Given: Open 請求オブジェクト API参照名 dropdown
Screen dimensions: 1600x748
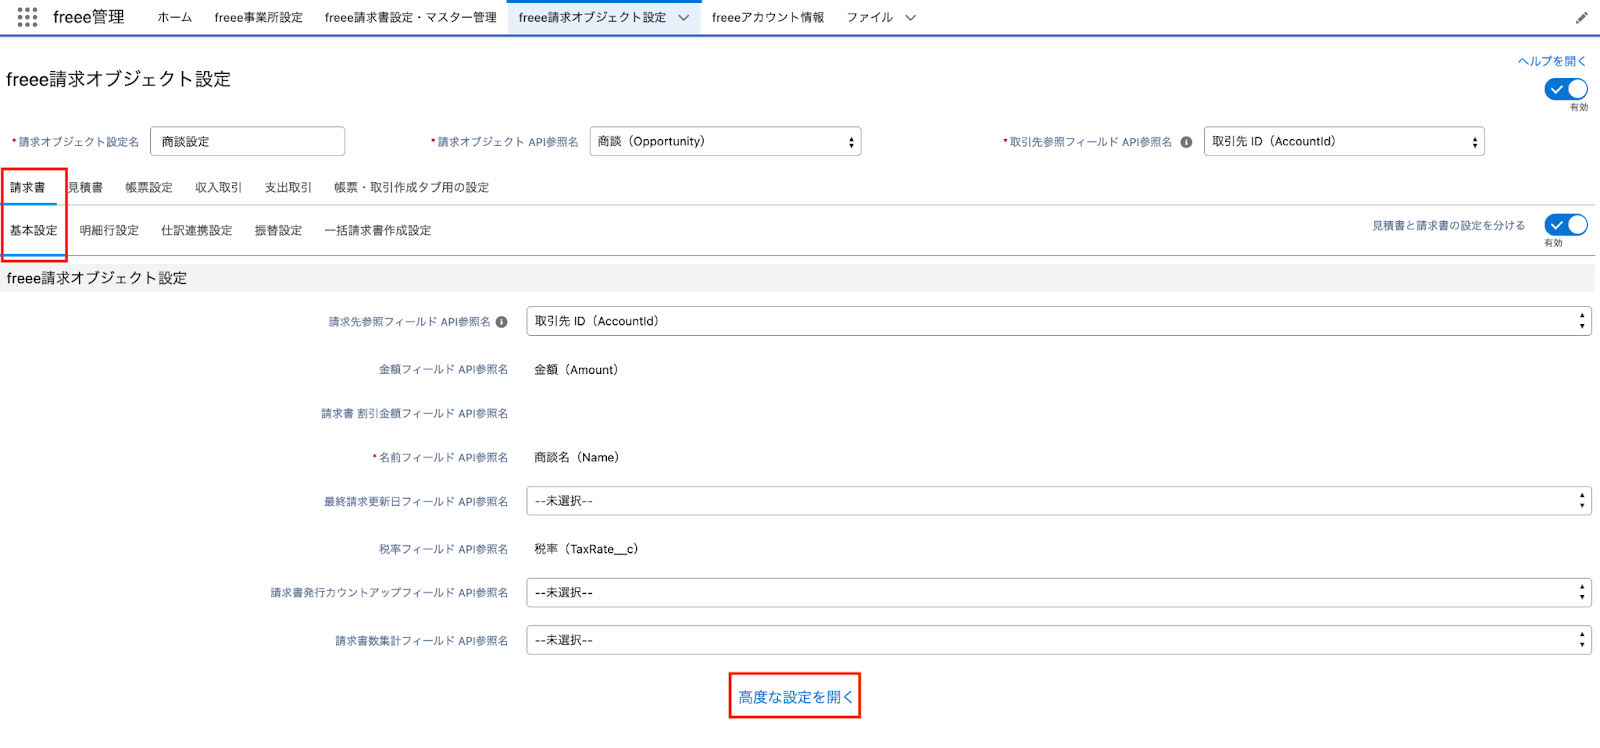Looking at the screenshot, I should [x=725, y=141].
